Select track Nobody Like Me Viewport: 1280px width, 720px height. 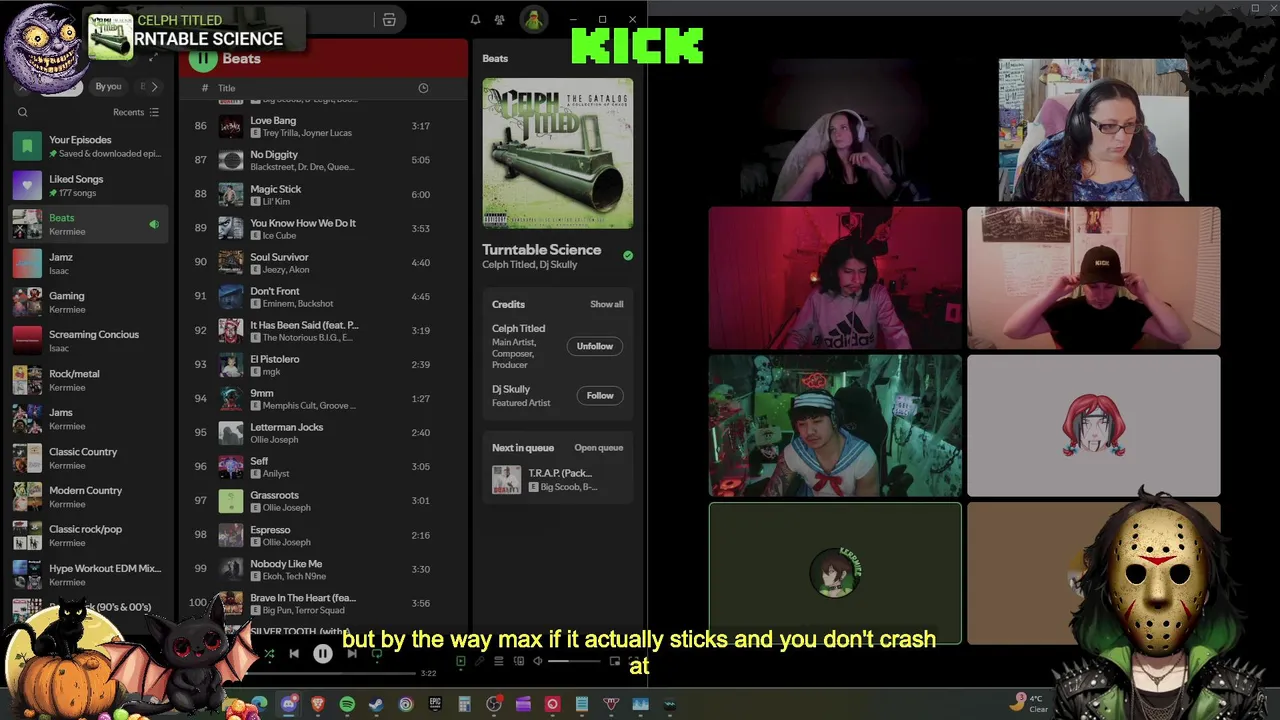[x=322, y=569]
